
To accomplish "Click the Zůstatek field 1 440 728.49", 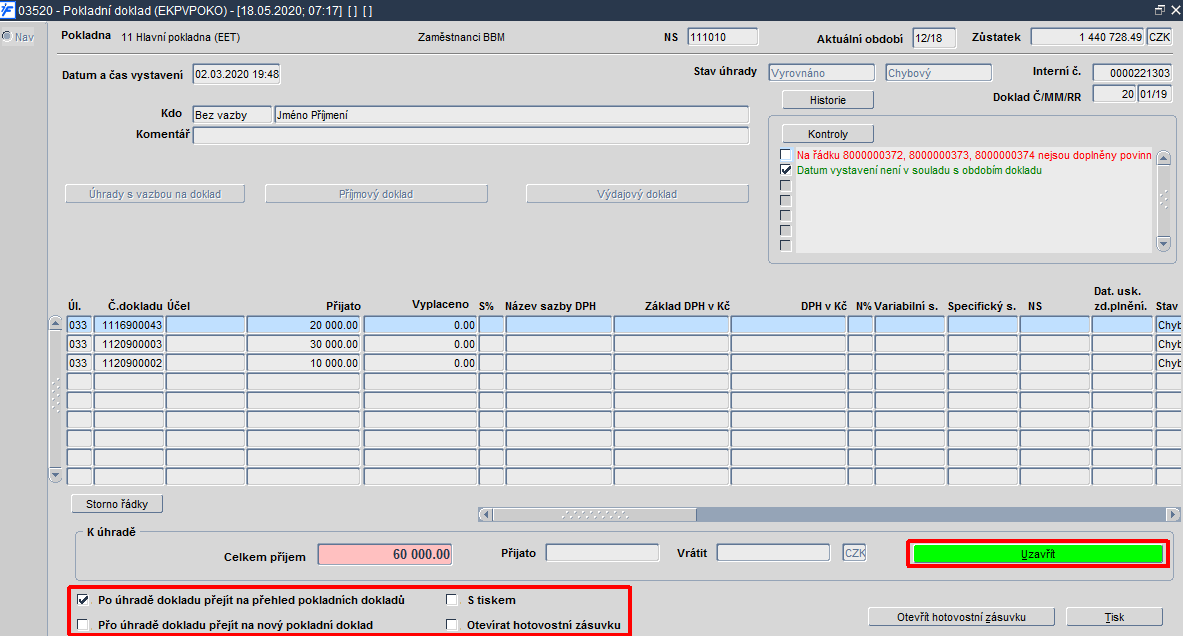I will coord(1087,37).
